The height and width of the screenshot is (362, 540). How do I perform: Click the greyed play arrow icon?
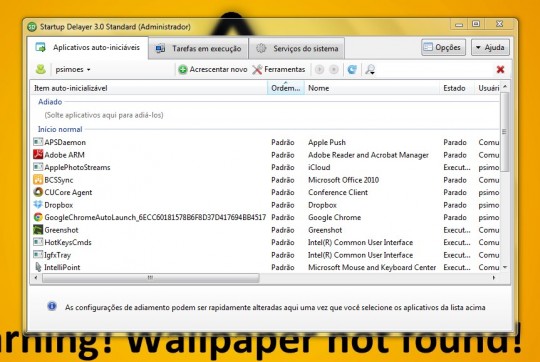click(319, 70)
